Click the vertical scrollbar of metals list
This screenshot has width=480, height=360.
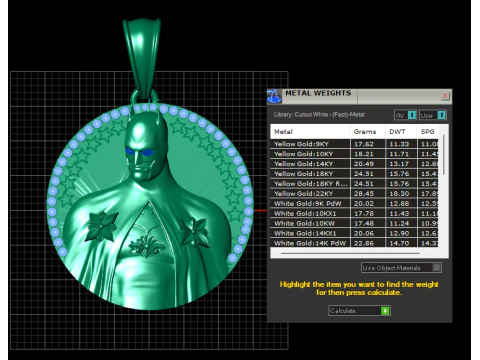click(444, 154)
